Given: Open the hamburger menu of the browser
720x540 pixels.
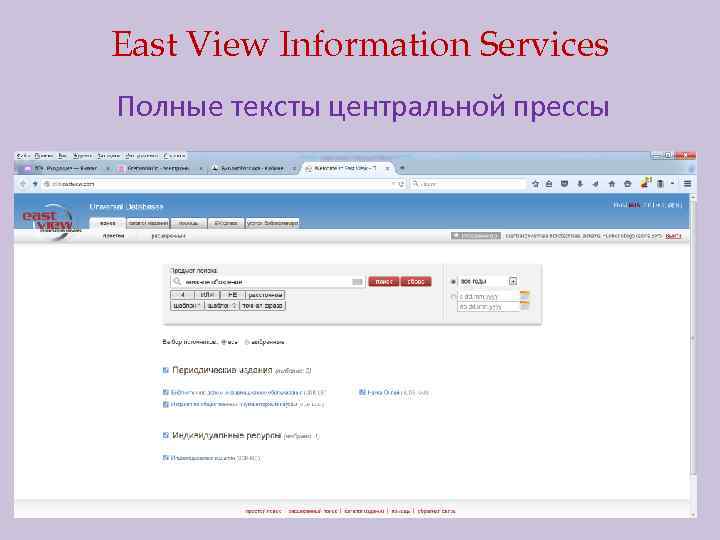Looking at the screenshot, I should point(687,184).
